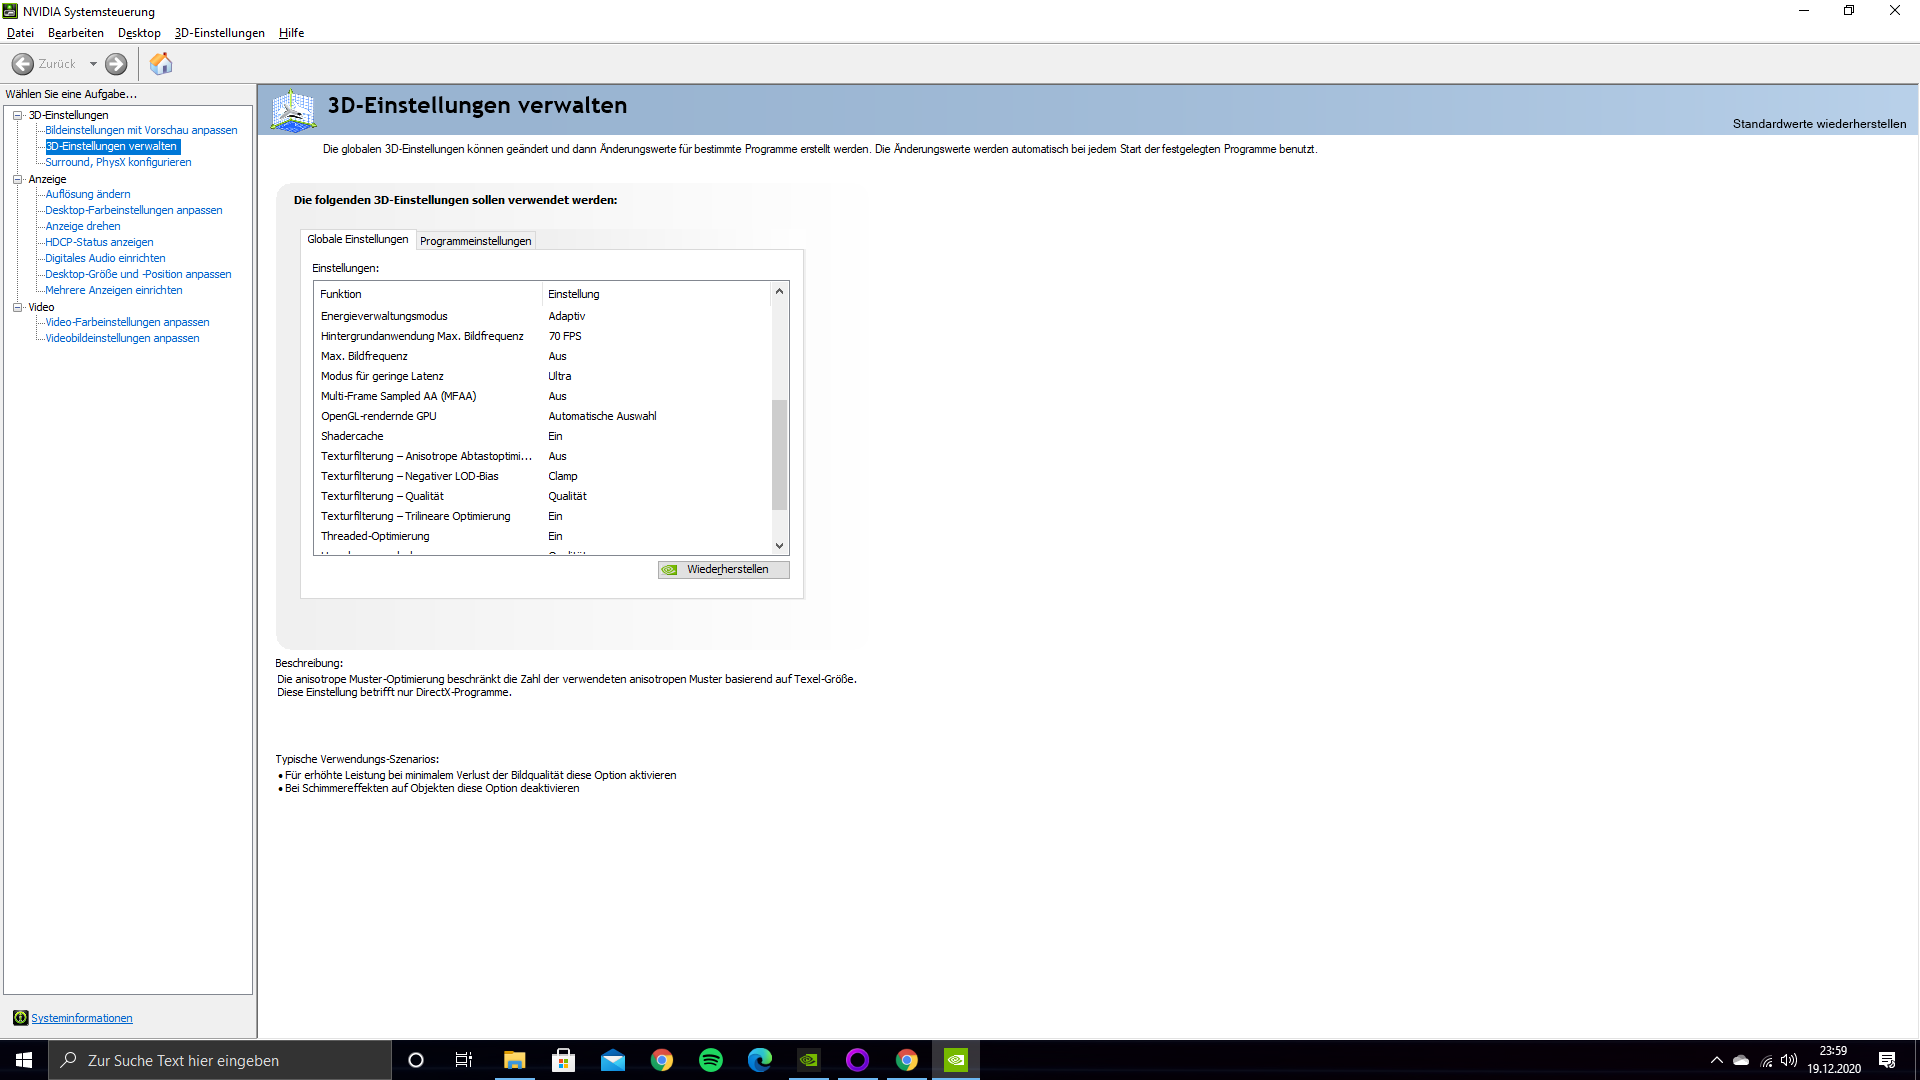Click the Systeminformationen icon at bottom left
The width and height of the screenshot is (1920, 1080).
coord(20,1018)
